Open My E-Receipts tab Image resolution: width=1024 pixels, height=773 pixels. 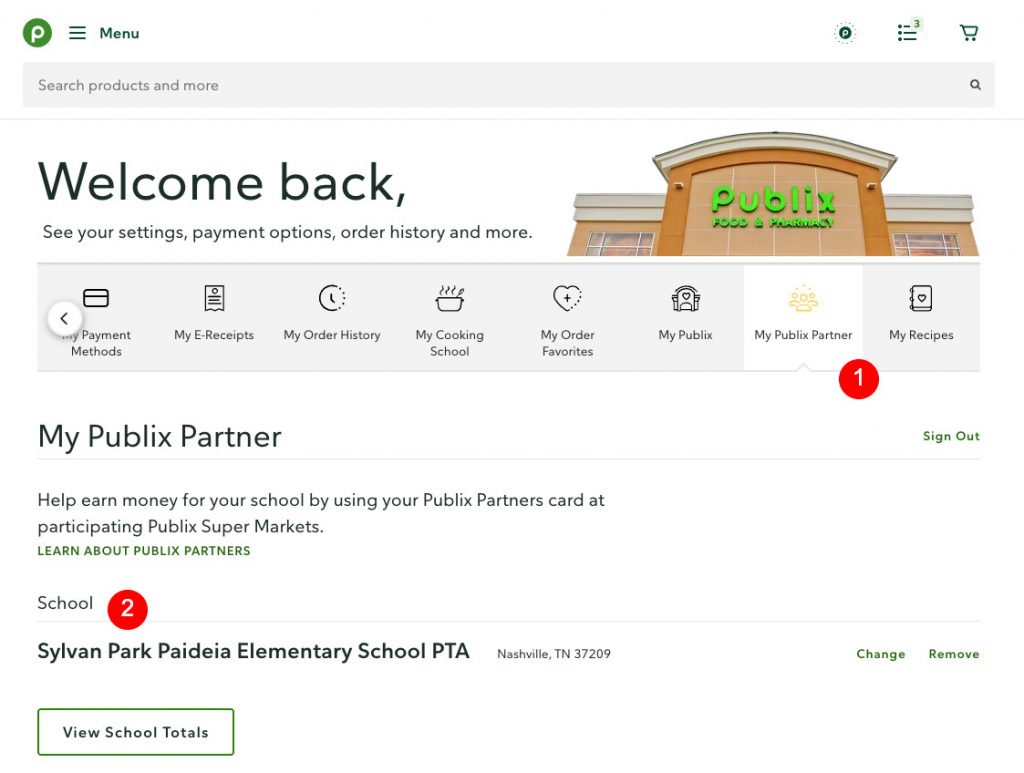[x=214, y=318]
